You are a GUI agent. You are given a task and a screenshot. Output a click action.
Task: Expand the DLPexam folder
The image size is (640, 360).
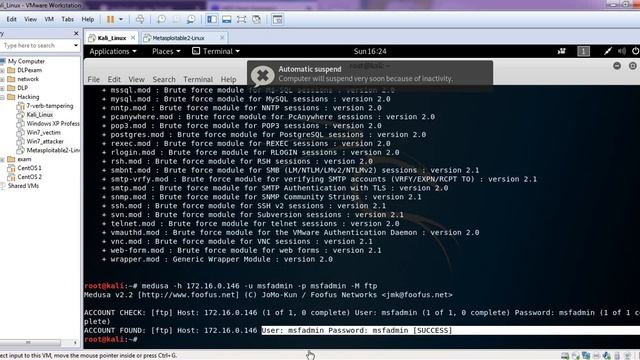(2, 70)
